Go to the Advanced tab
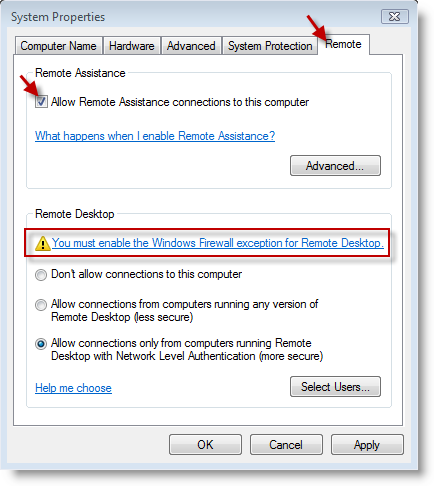The height and width of the screenshot is (486, 434). click(191, 46)
